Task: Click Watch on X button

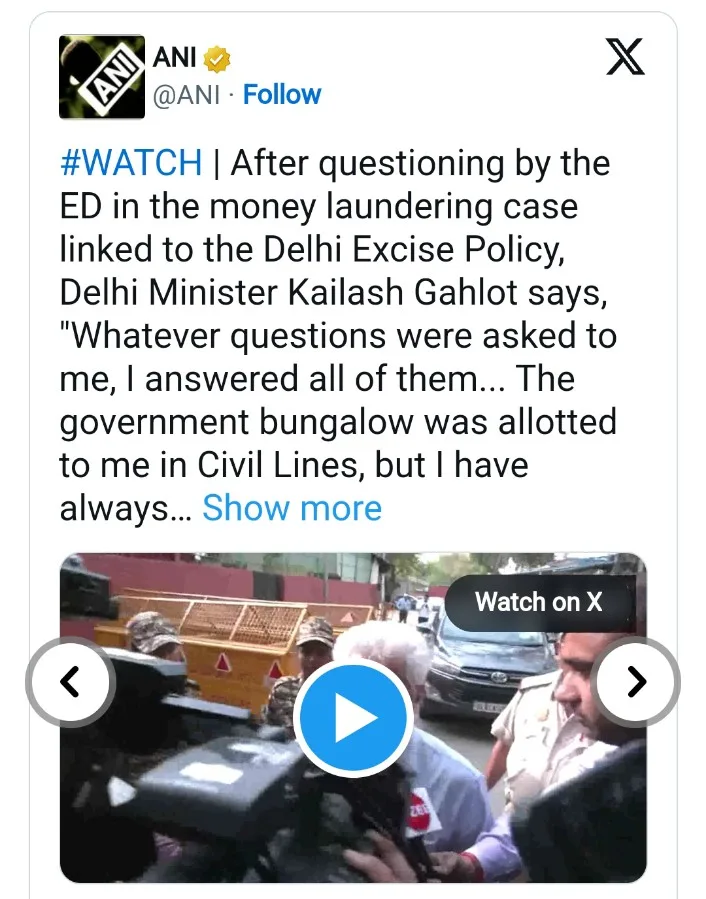Action: pos(539,602)
